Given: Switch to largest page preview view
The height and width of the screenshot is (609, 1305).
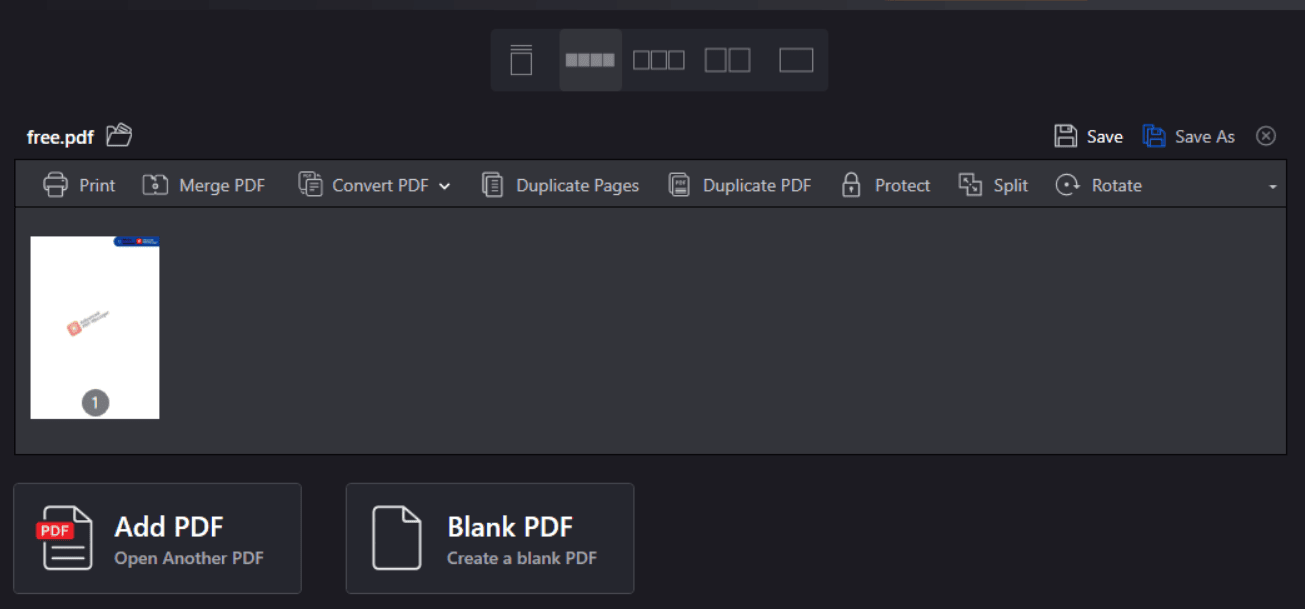Looking at the screenshot, I should 795,59.
